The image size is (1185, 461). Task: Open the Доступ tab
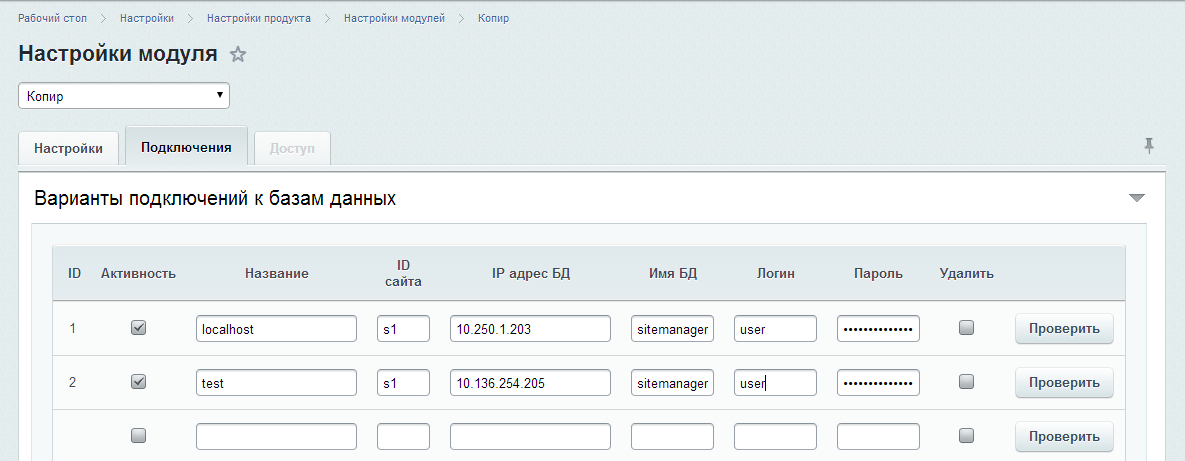tap(292, 148)
